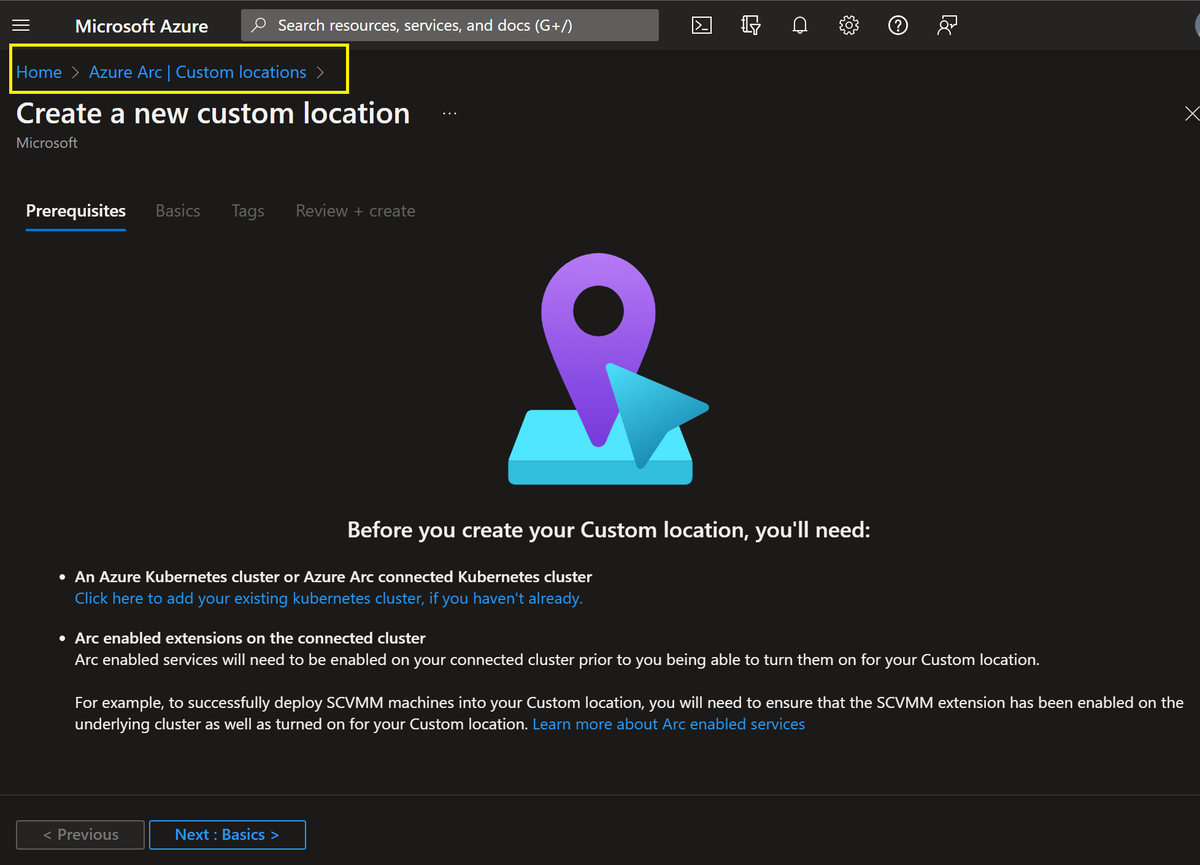Open the Directories and subscriptions filter icon
Image resolution: width=1200 pixels, height=865 pixels.
pyautogui.click(x=751, y=26)
